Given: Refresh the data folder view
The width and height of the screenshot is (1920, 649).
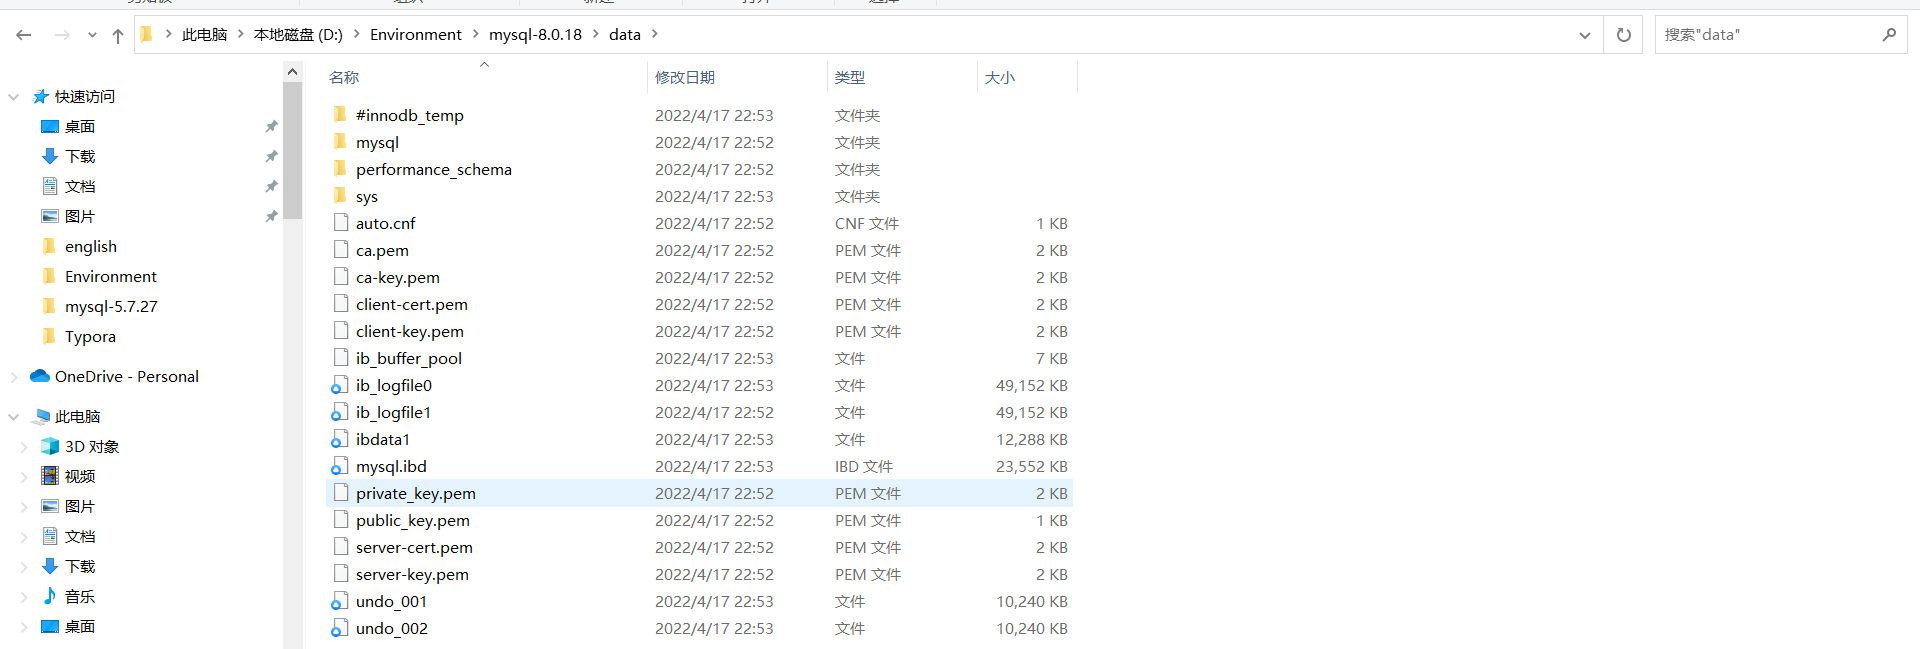Looking at the screenshot, I should click(x=1624, y=35).
